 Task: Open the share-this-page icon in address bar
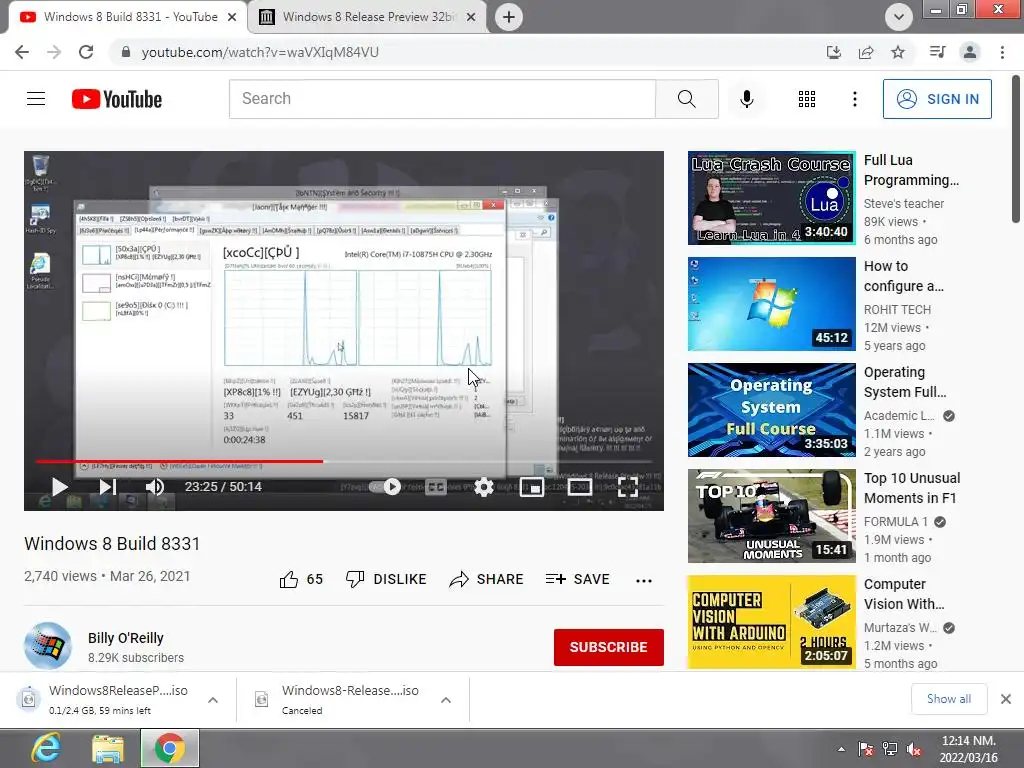coord(866,52)
